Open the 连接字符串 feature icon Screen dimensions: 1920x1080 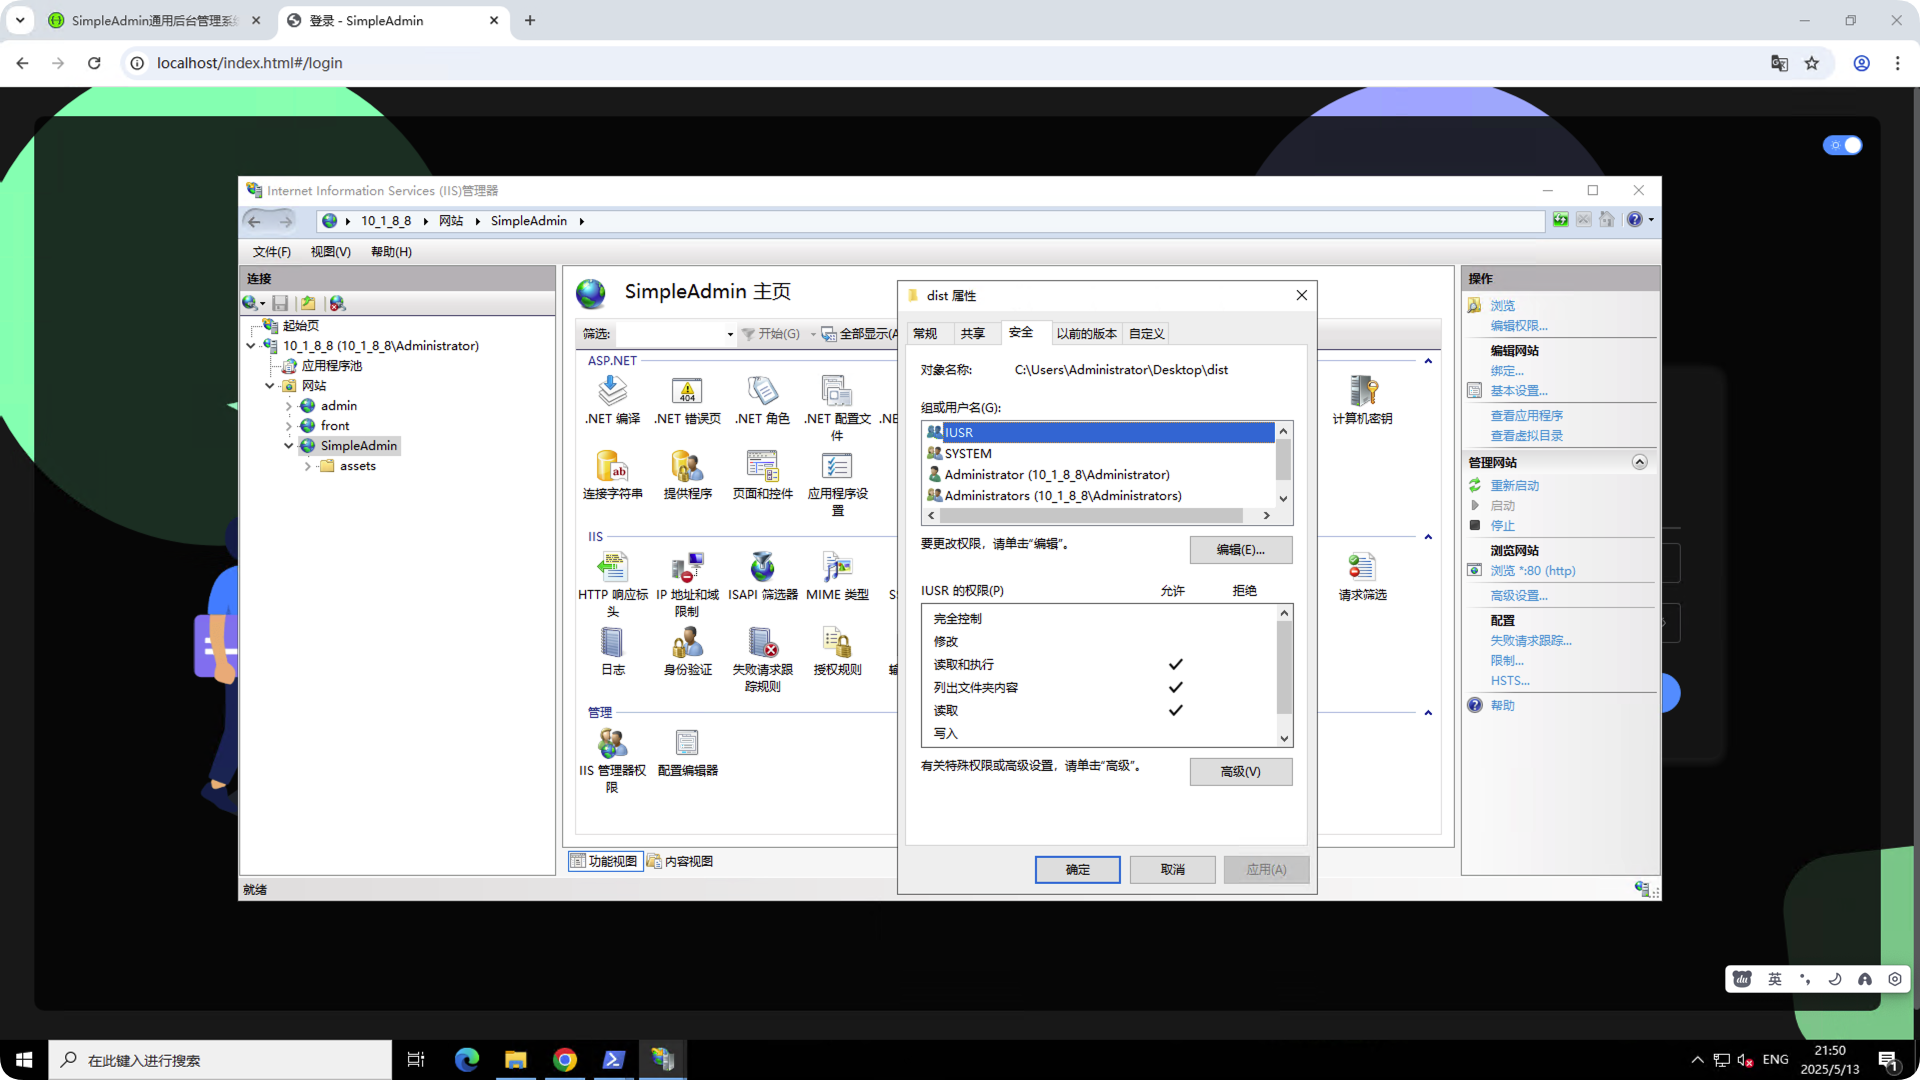point(612,467)
